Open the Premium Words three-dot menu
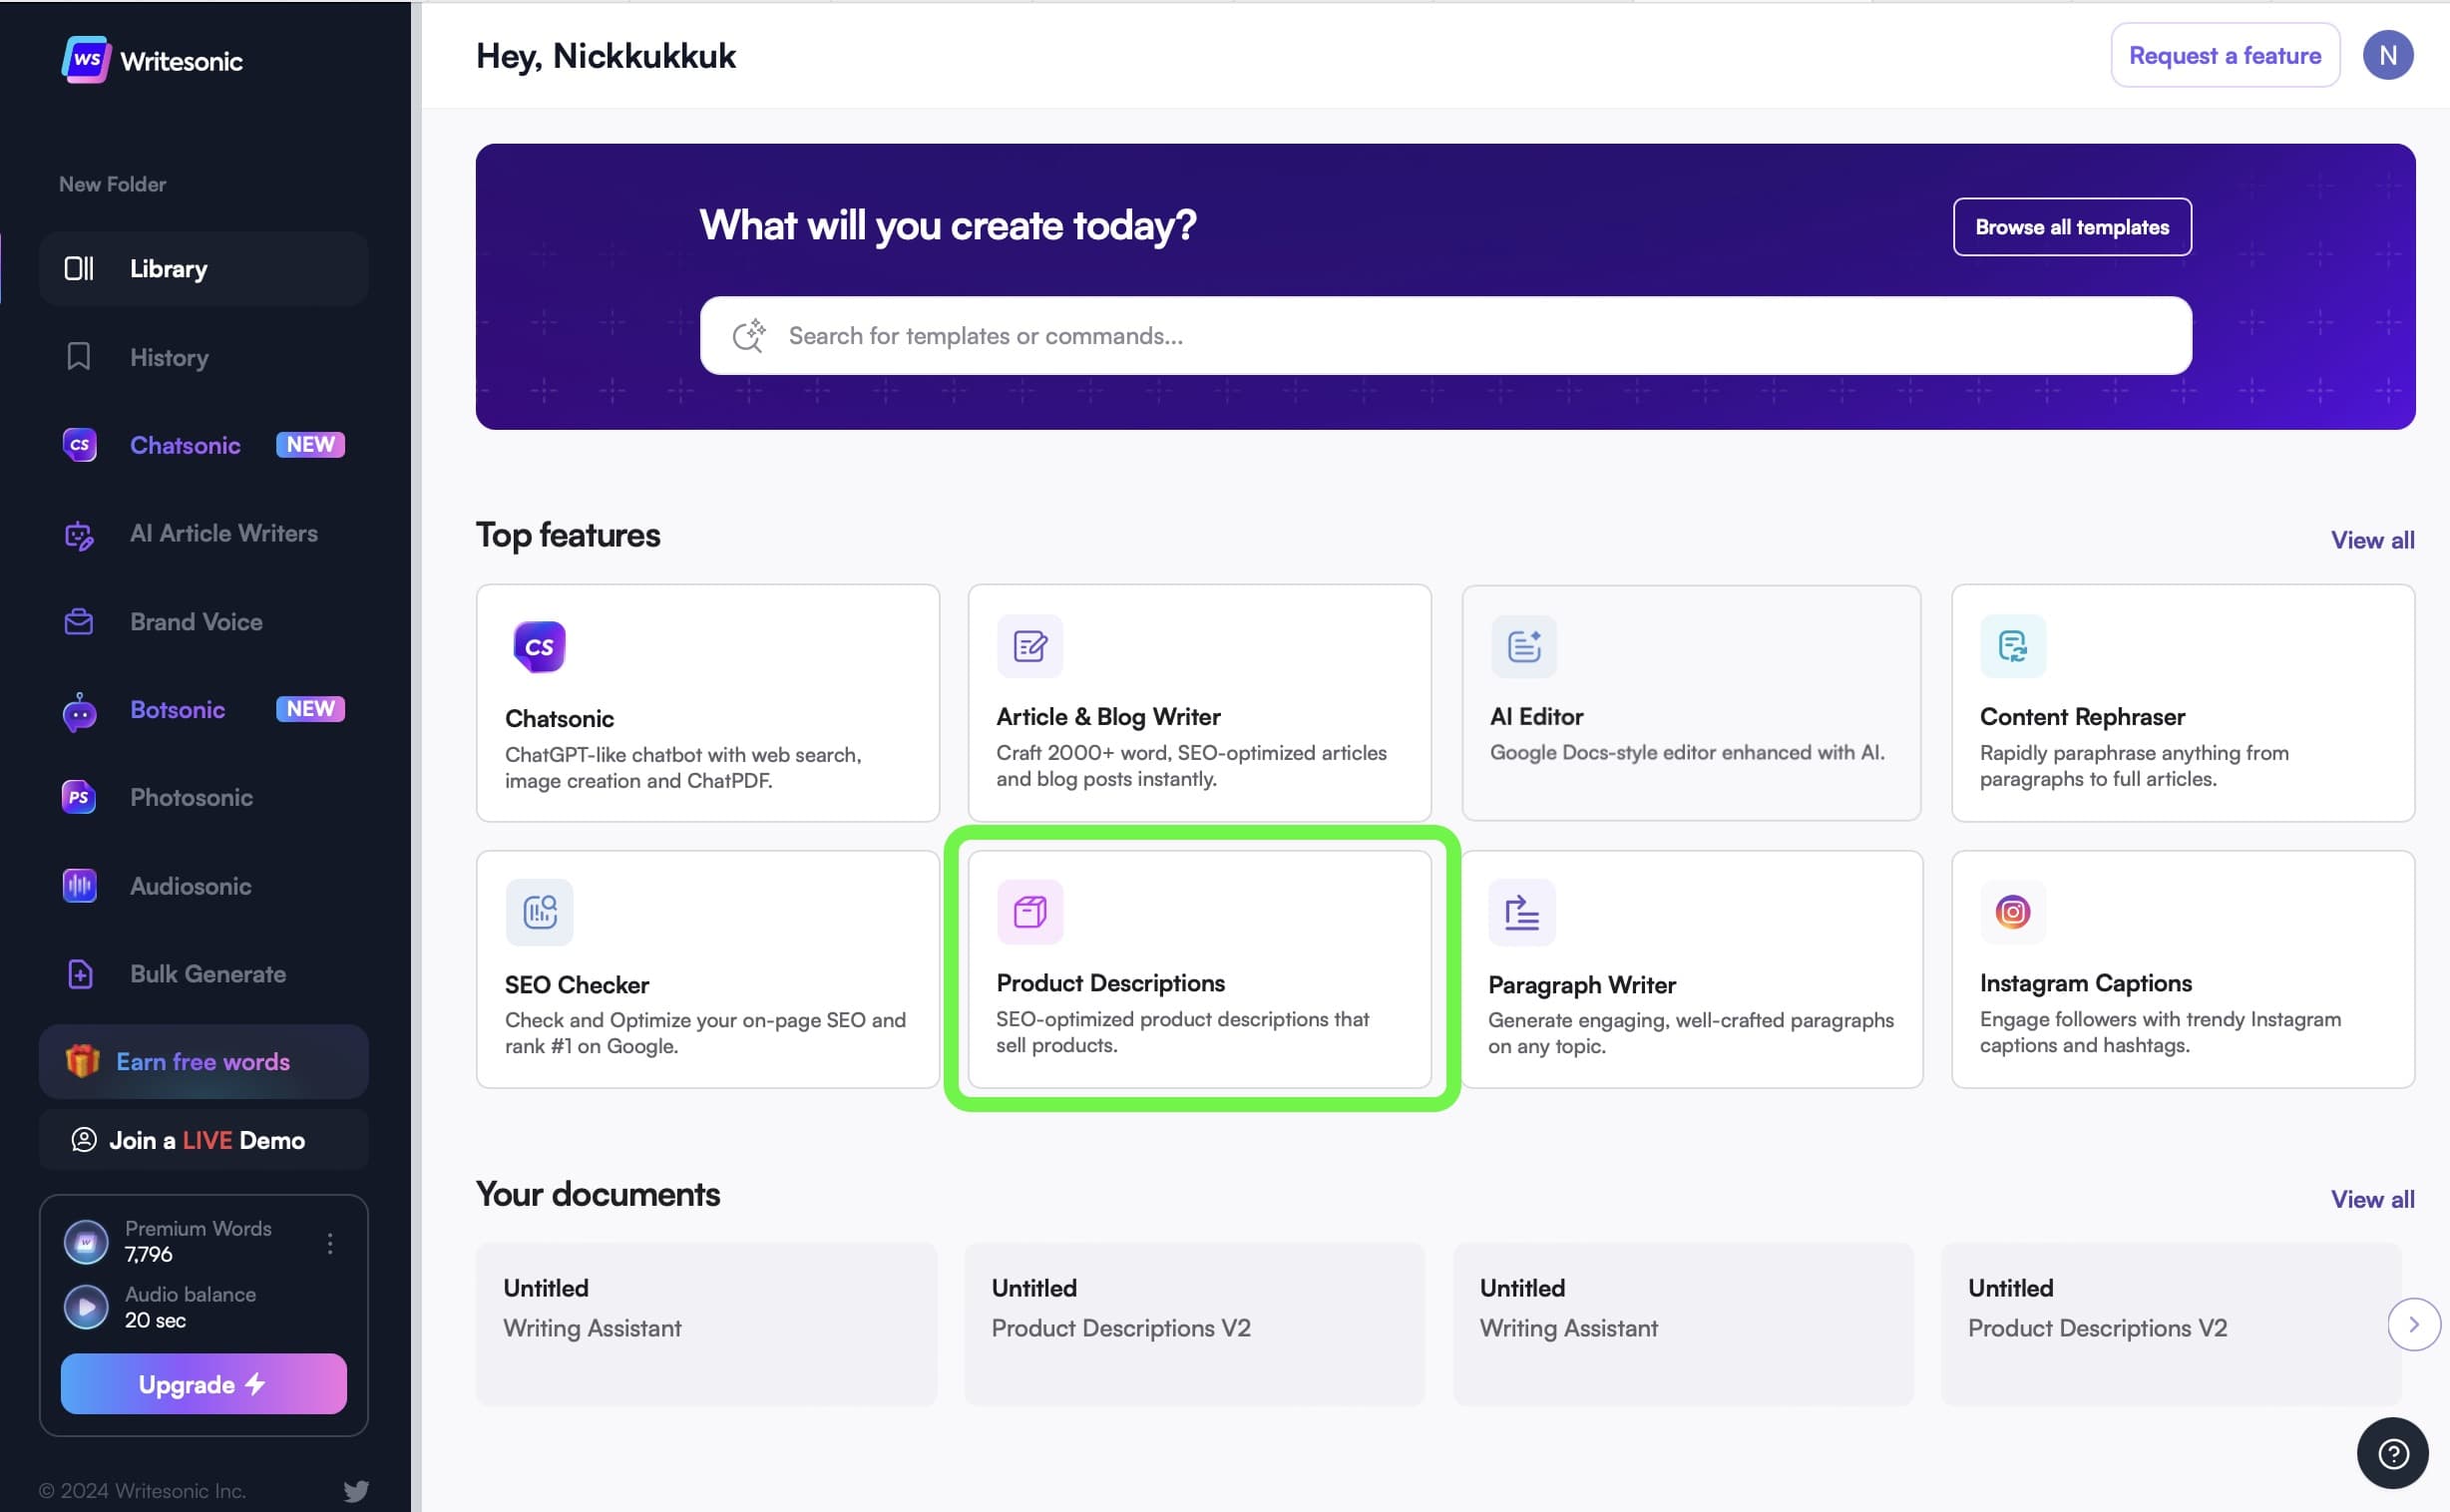Screen dimensions: 2450x1512 click(x=330, y=1242)
